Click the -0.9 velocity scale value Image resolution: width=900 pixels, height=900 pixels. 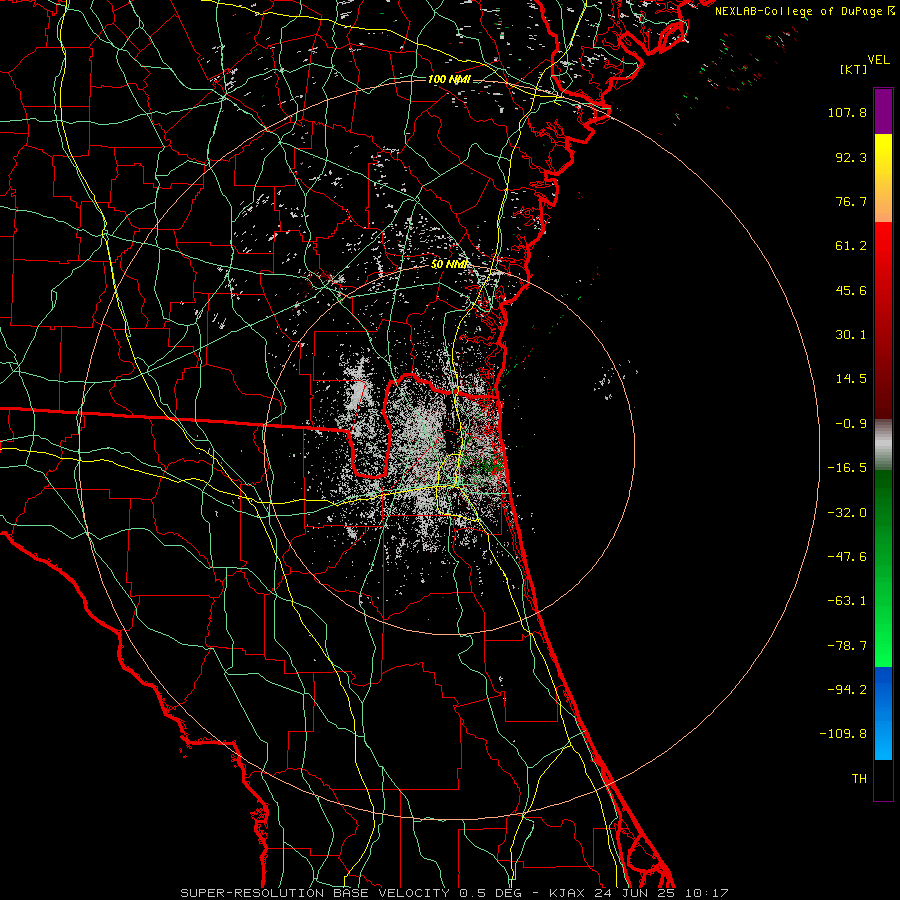click(851, 424)
